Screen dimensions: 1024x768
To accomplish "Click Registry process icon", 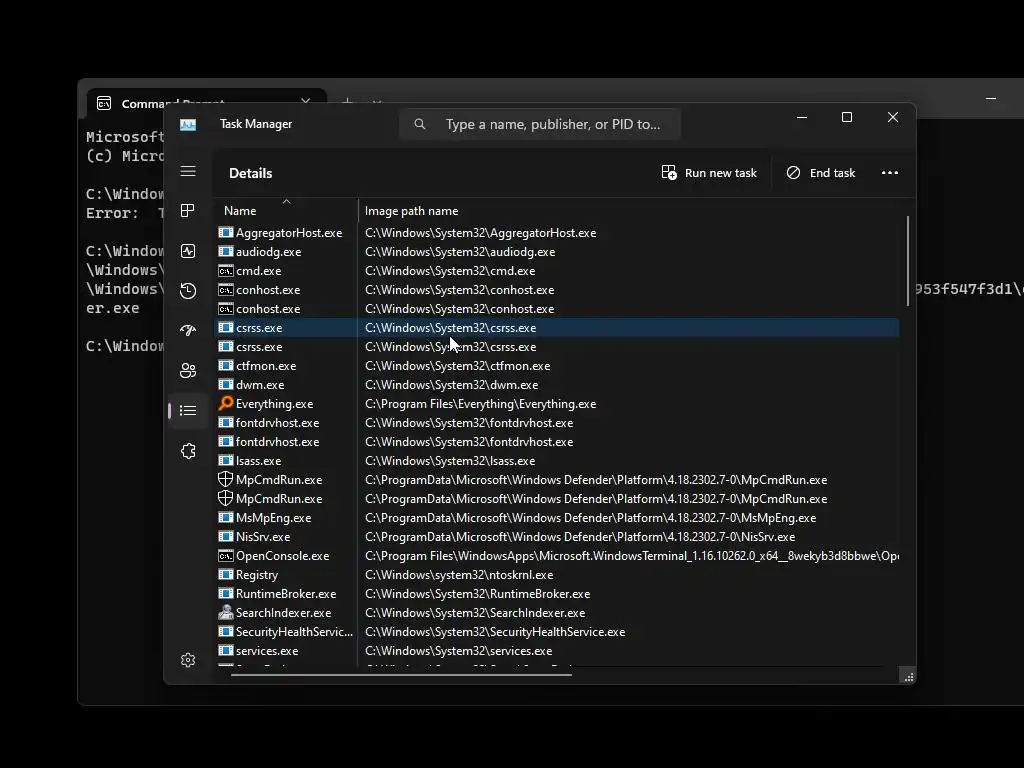I will 225,575.
